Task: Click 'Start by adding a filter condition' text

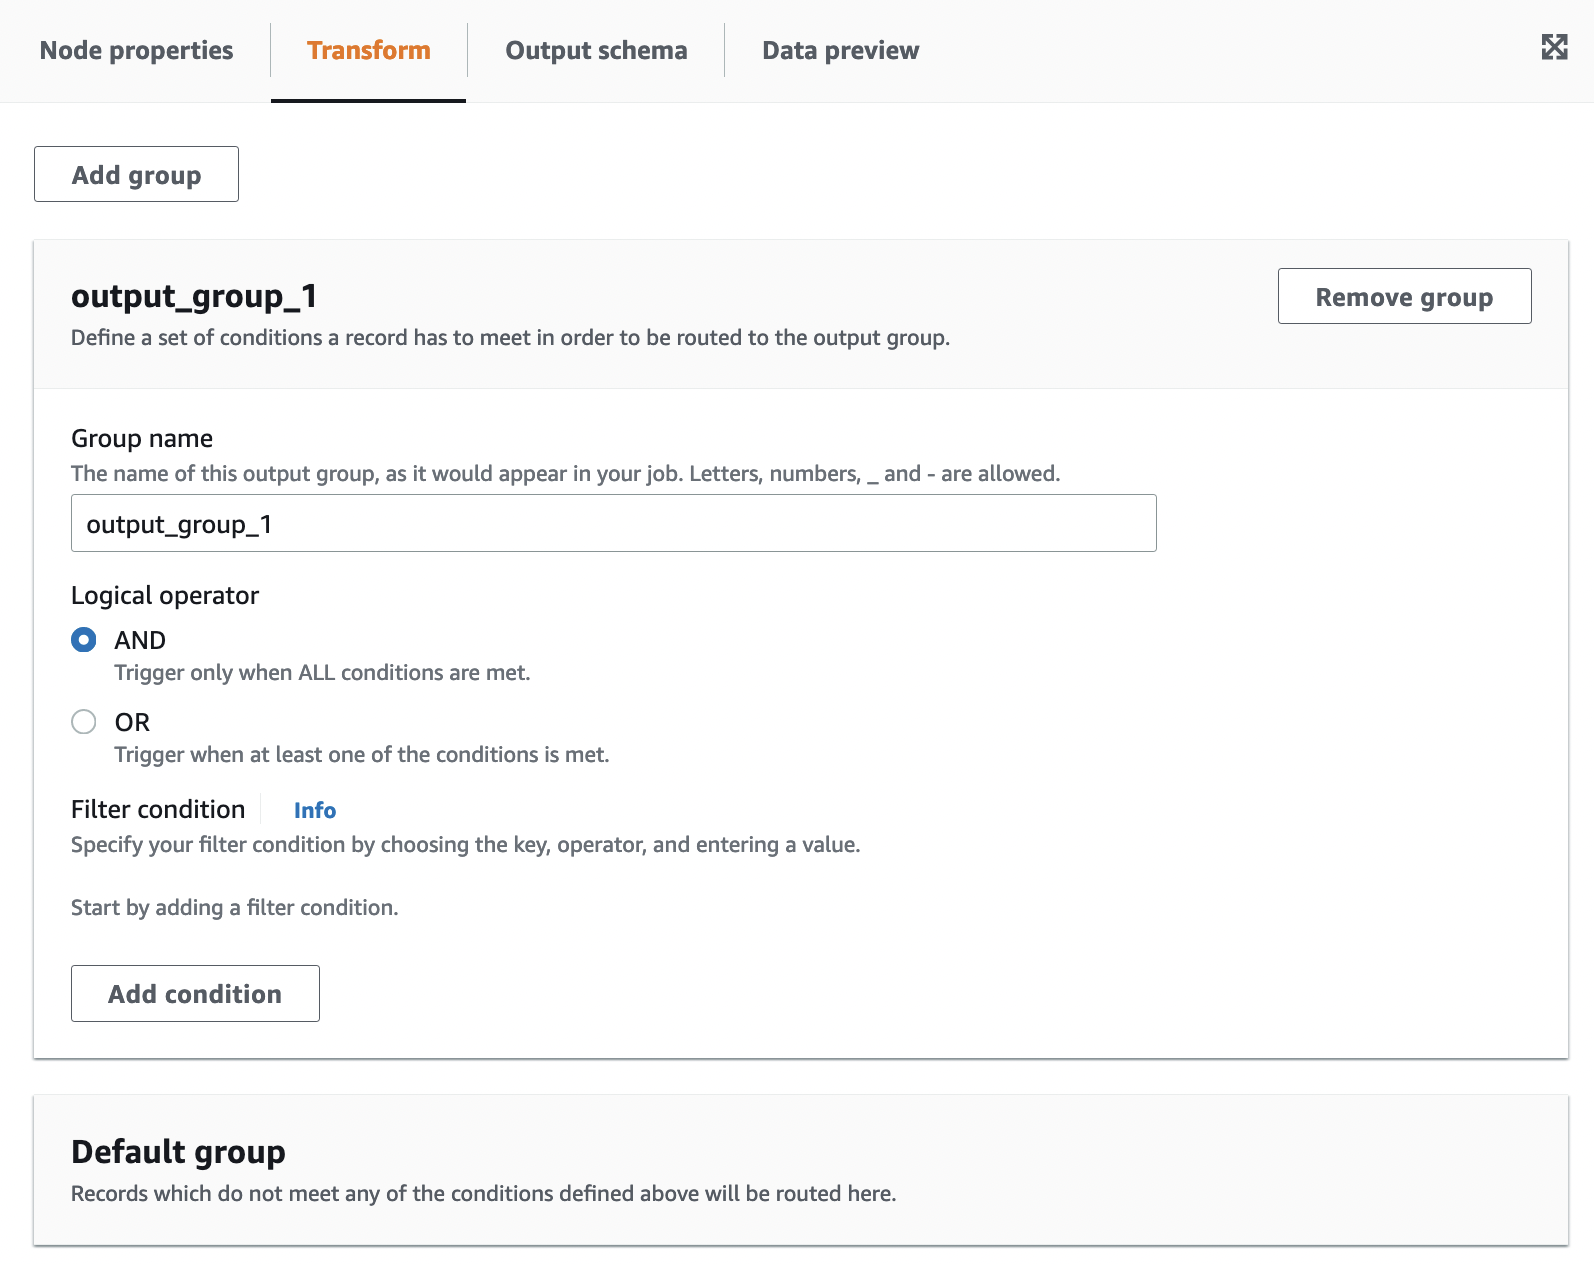Action: [234, 908]
